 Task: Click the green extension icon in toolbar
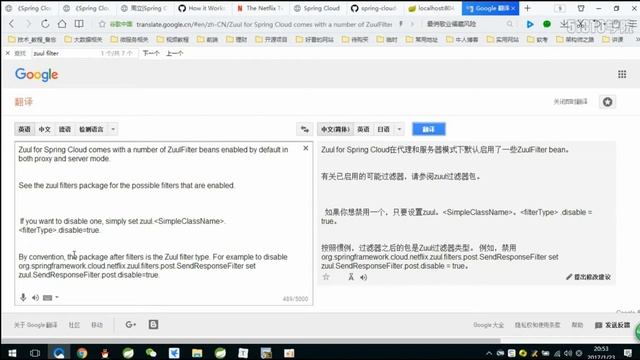tap(547, 24)
